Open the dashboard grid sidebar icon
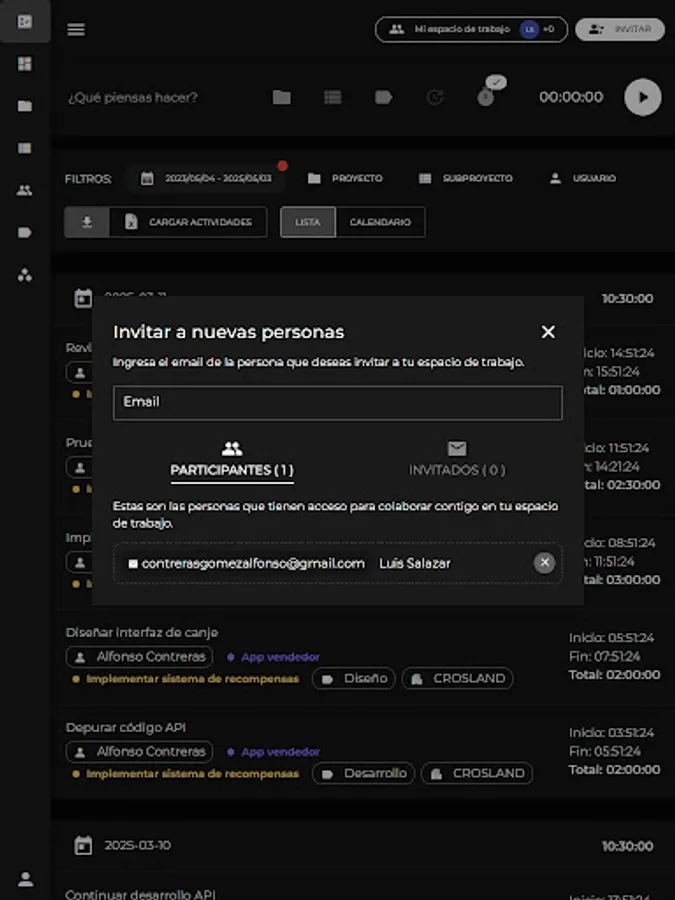 click(25, 64)
